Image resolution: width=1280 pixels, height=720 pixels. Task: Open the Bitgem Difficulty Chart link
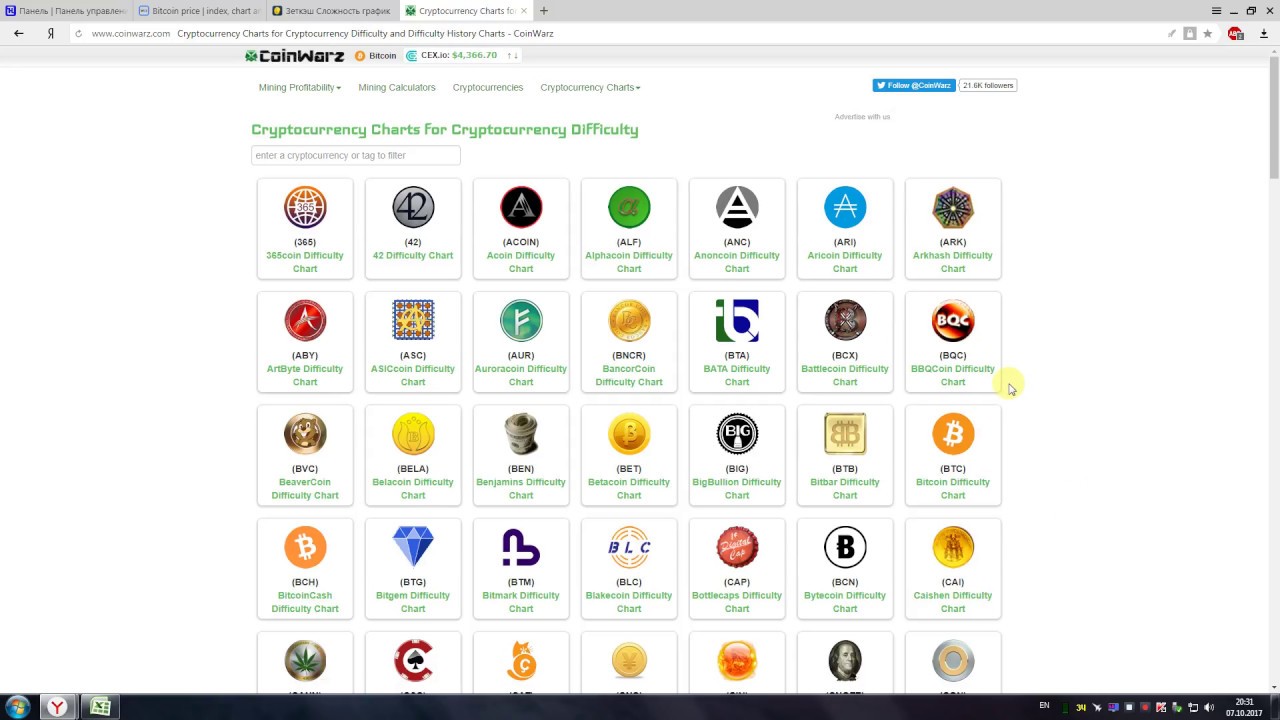click(413, 601)
